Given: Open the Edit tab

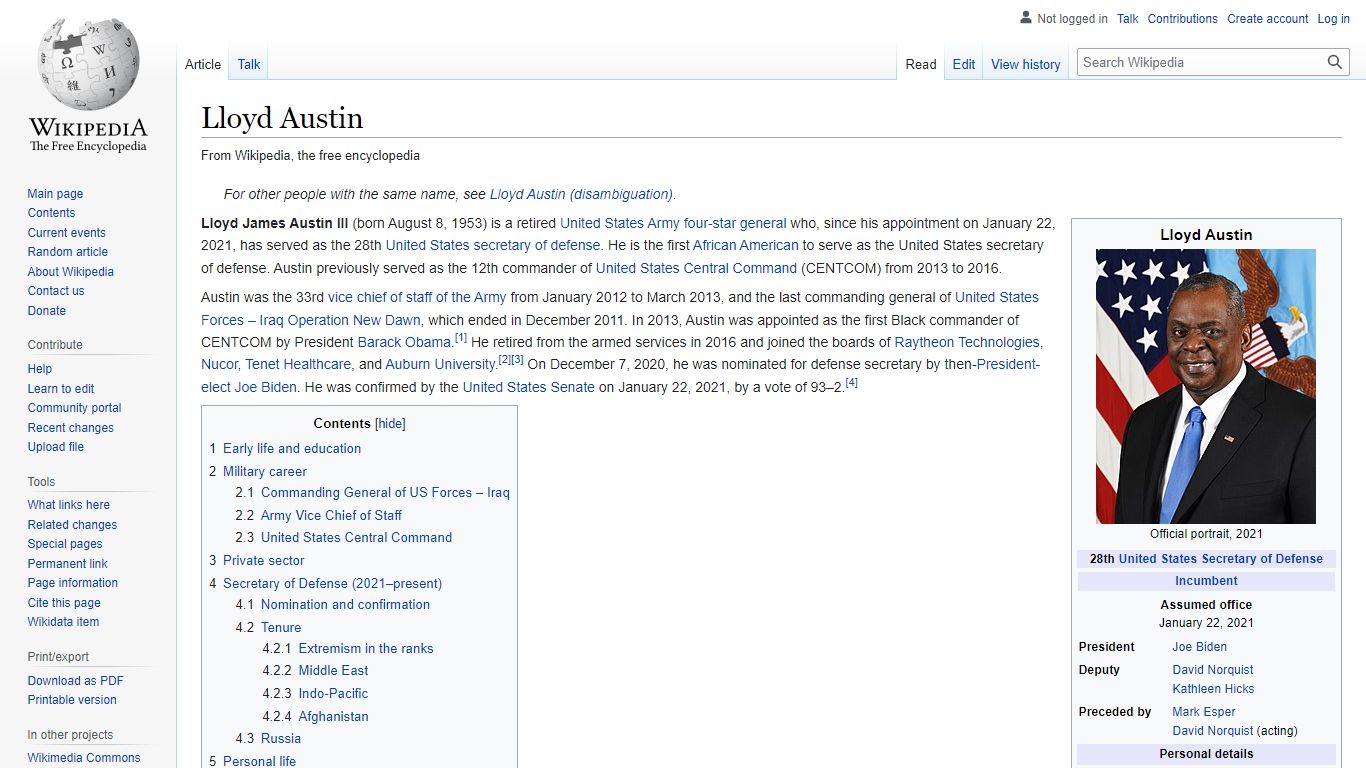Looking at the screenshot, I should click(x=964, y=64).
